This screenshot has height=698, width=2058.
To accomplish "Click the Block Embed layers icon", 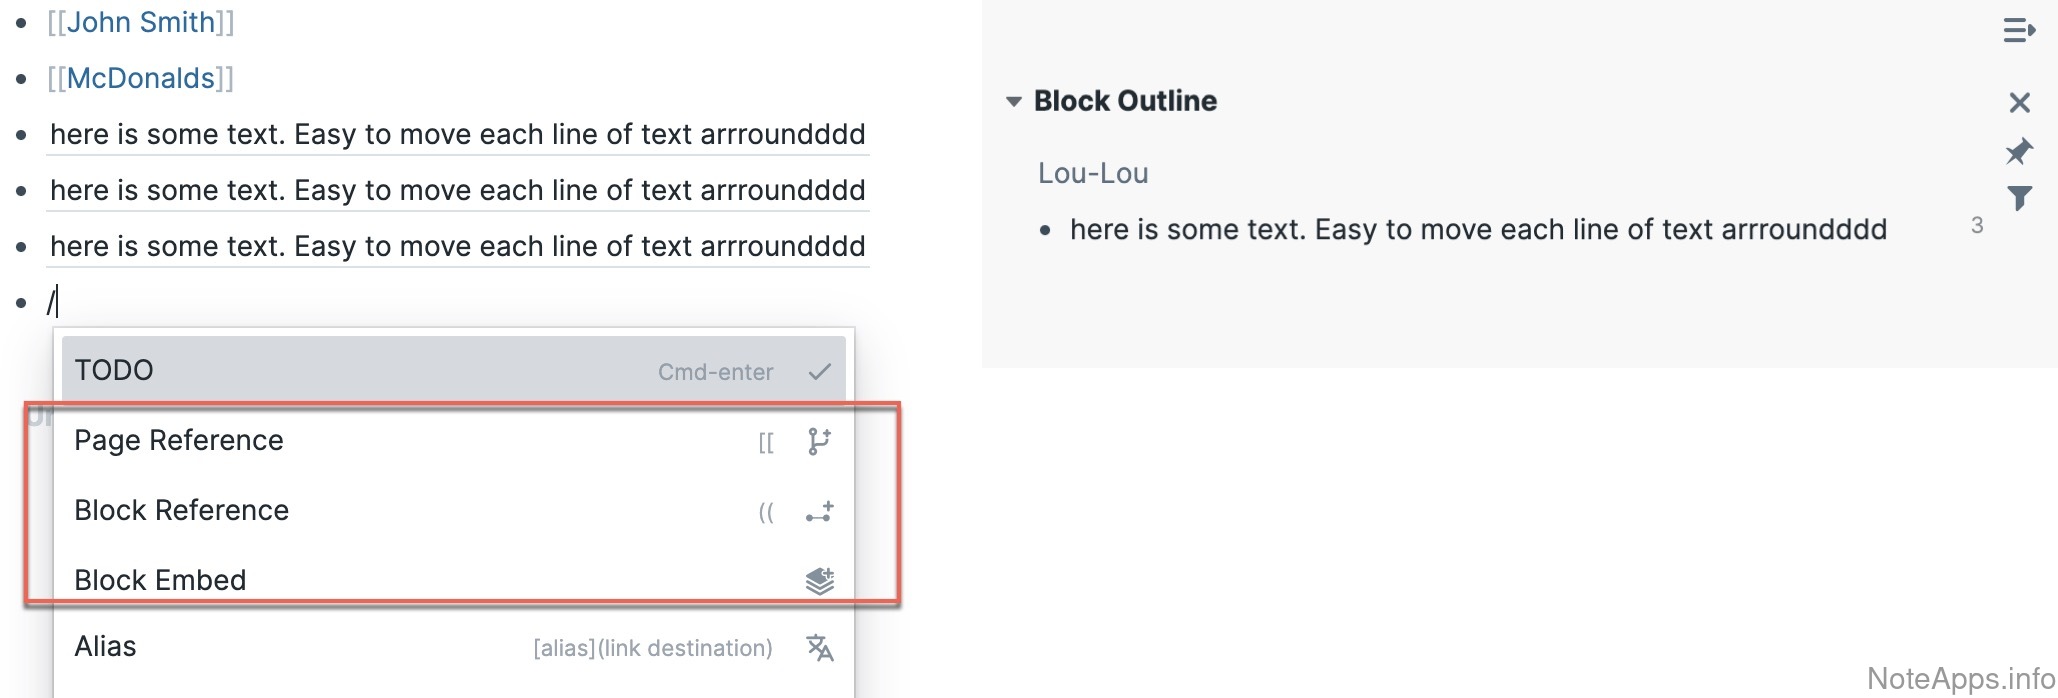I will pyautogui.click(x=819, y=581).
